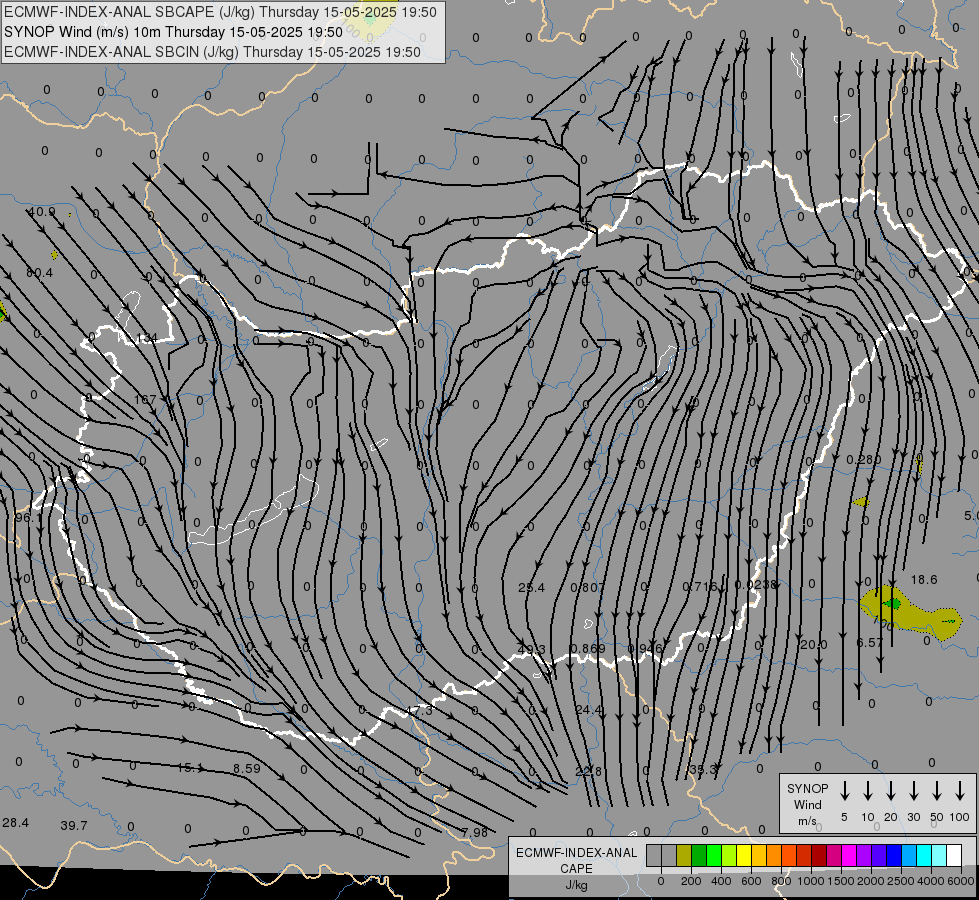
Task: Click the 24.4 CAPE value on map
Action: point(589,710)
